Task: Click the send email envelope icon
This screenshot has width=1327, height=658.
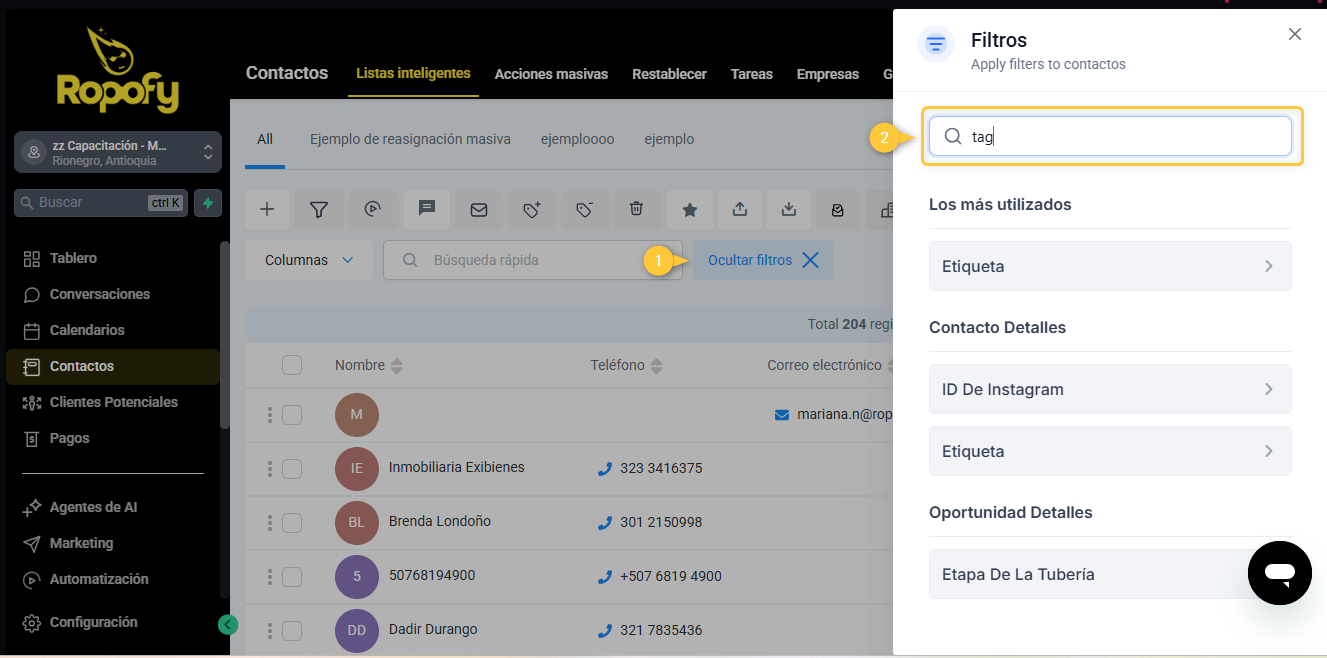Action: pyautogui.click(x=479, y=209)
